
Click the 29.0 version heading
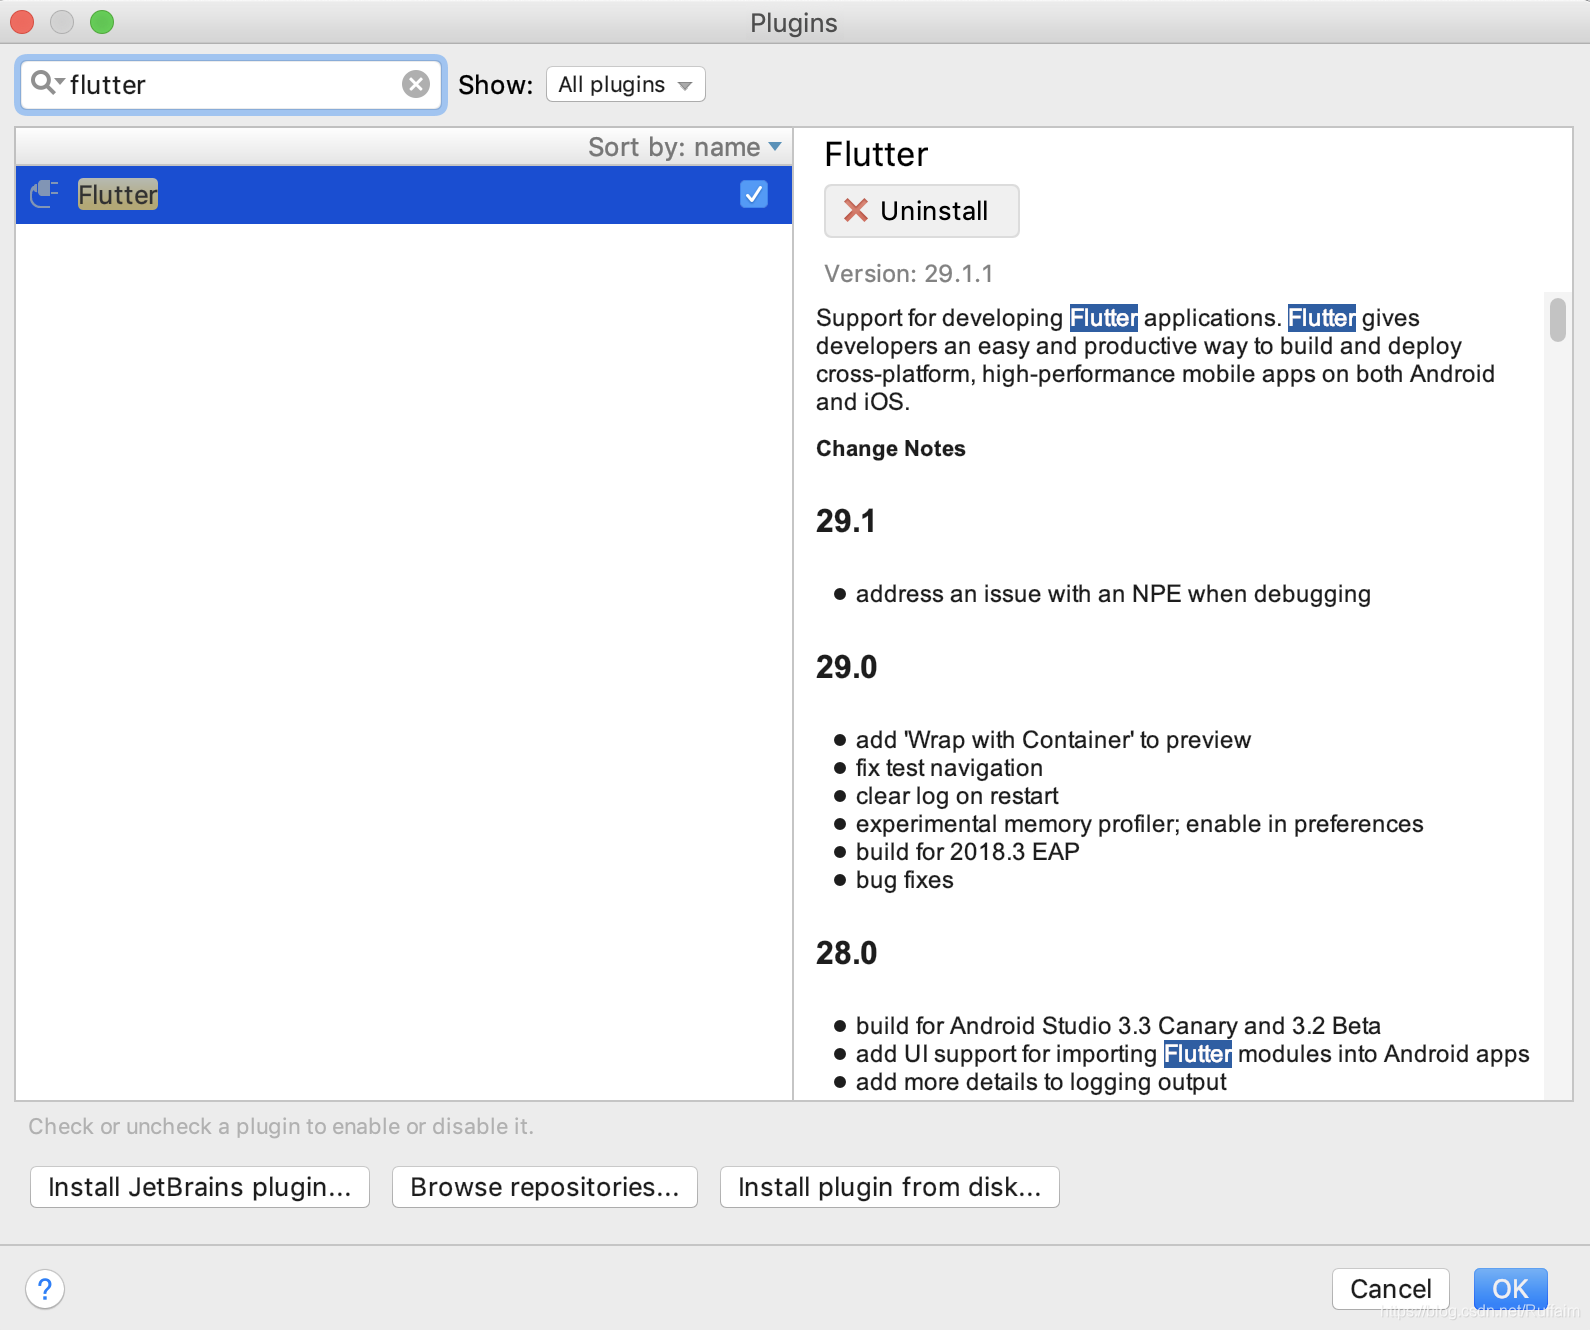coord(847,667)
